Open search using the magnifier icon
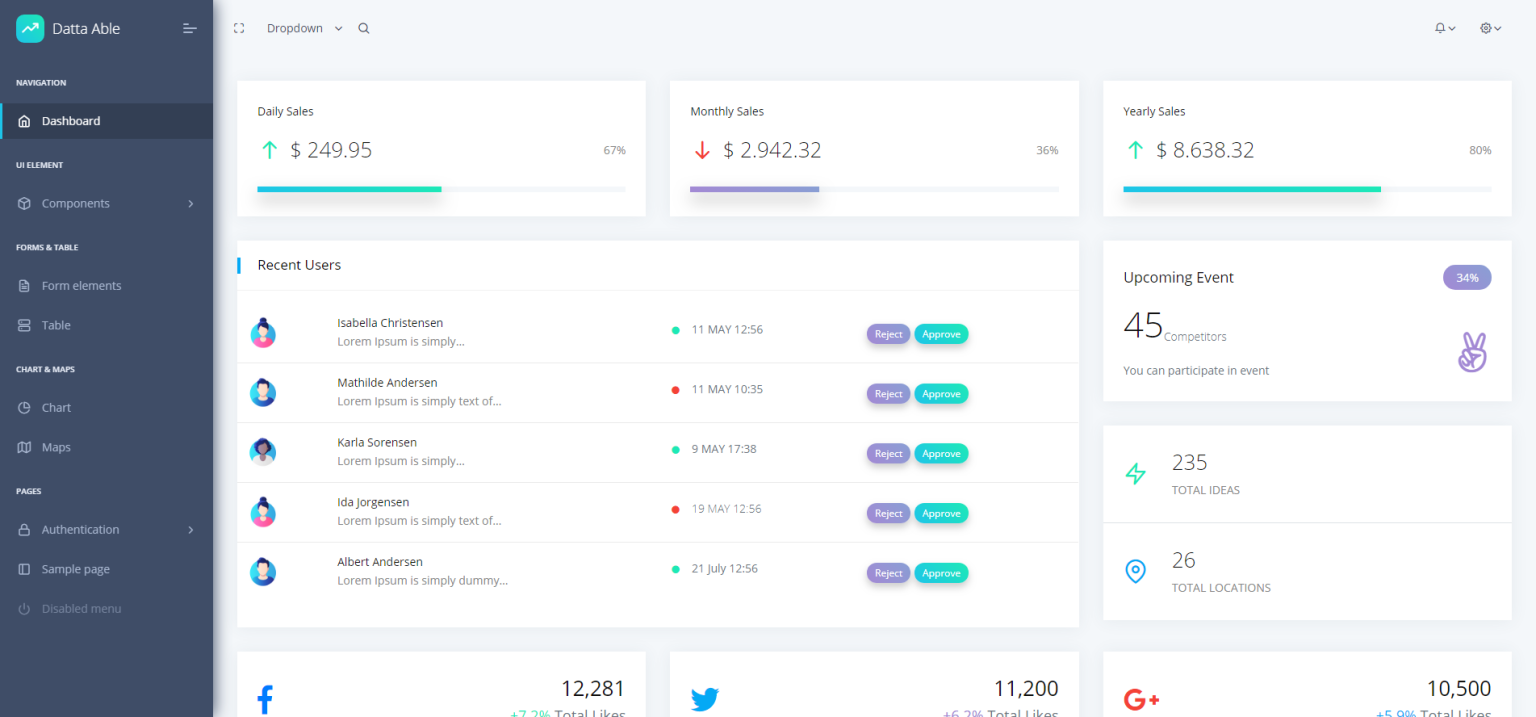The height and width of the screenshot is (717, 1536). coord(363,28)
